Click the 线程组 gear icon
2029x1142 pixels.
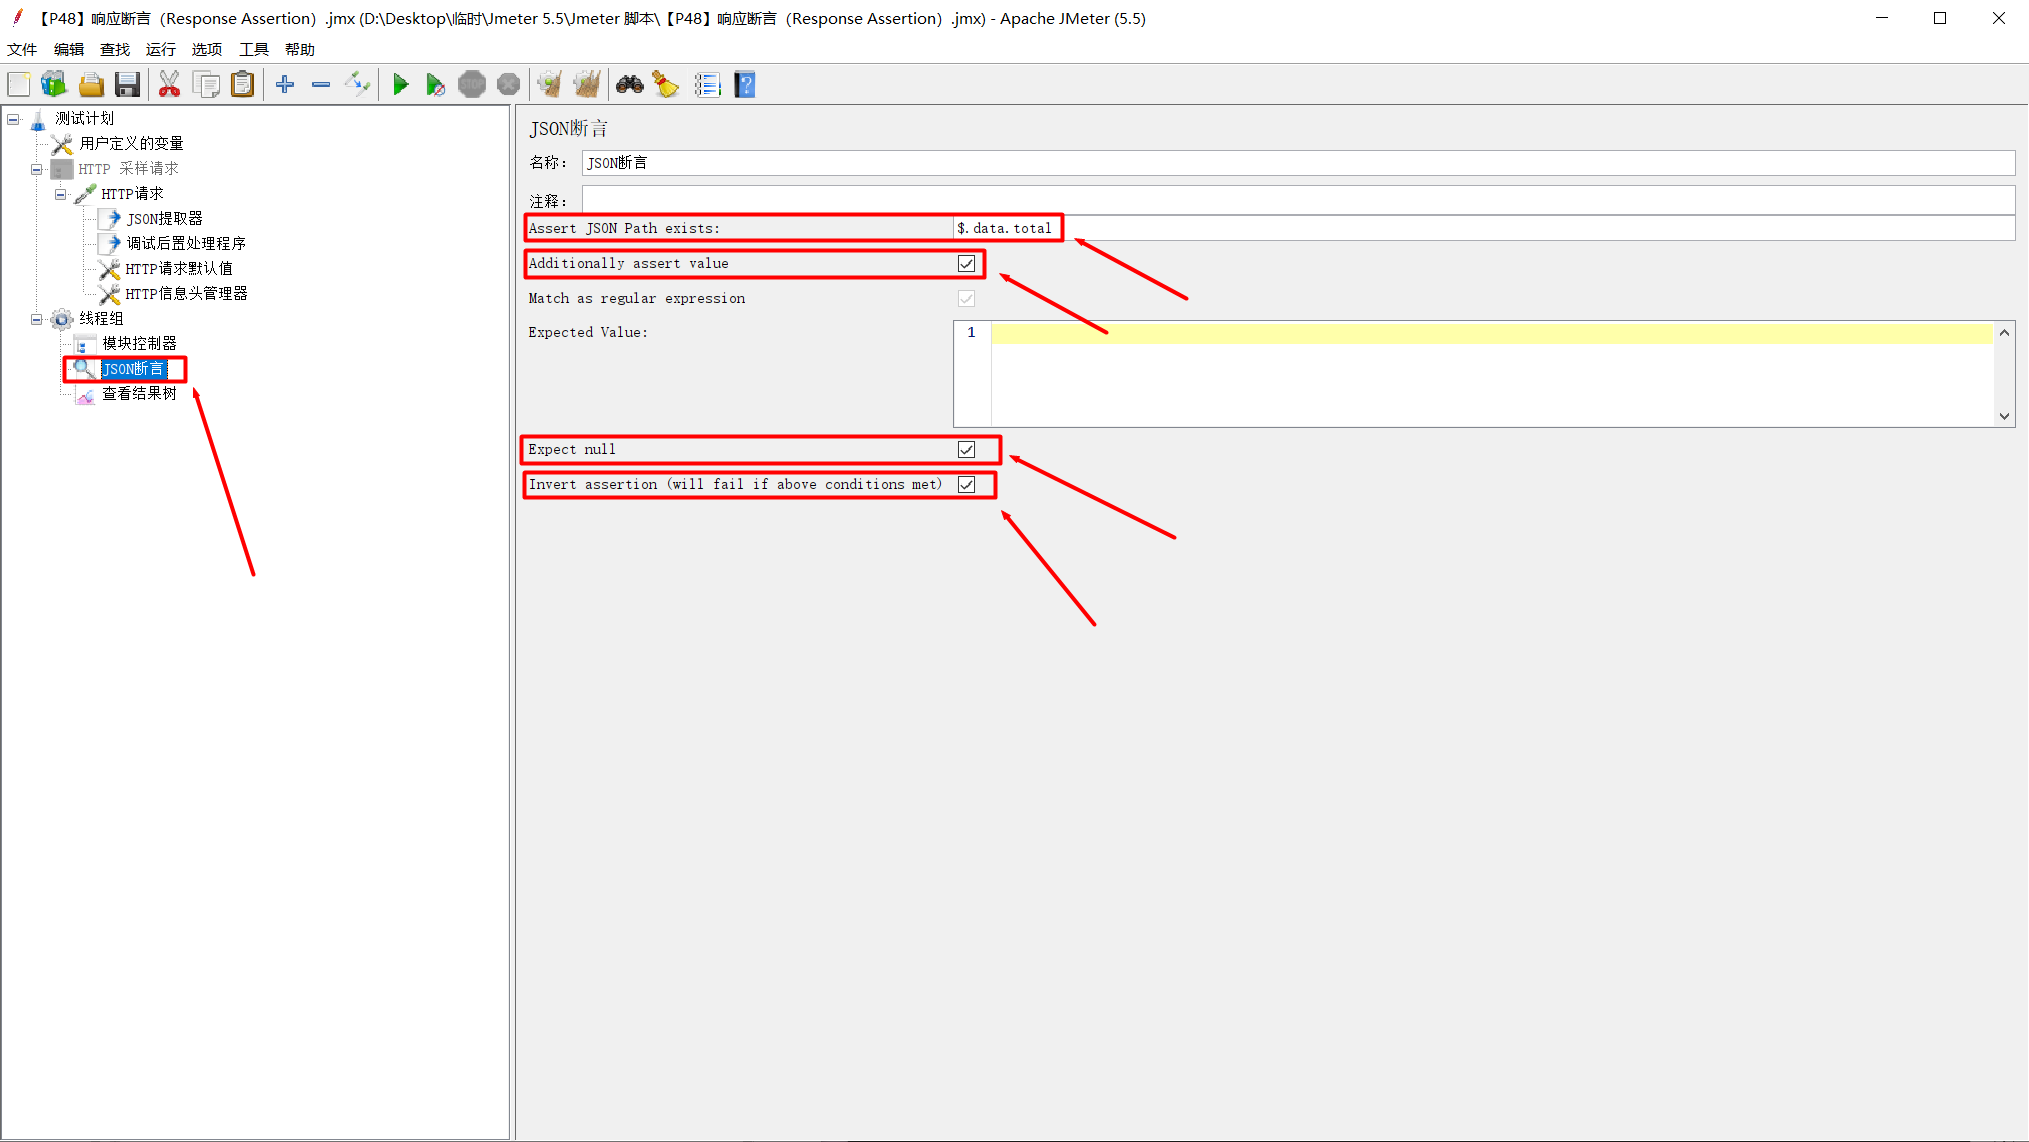[62, 319]
